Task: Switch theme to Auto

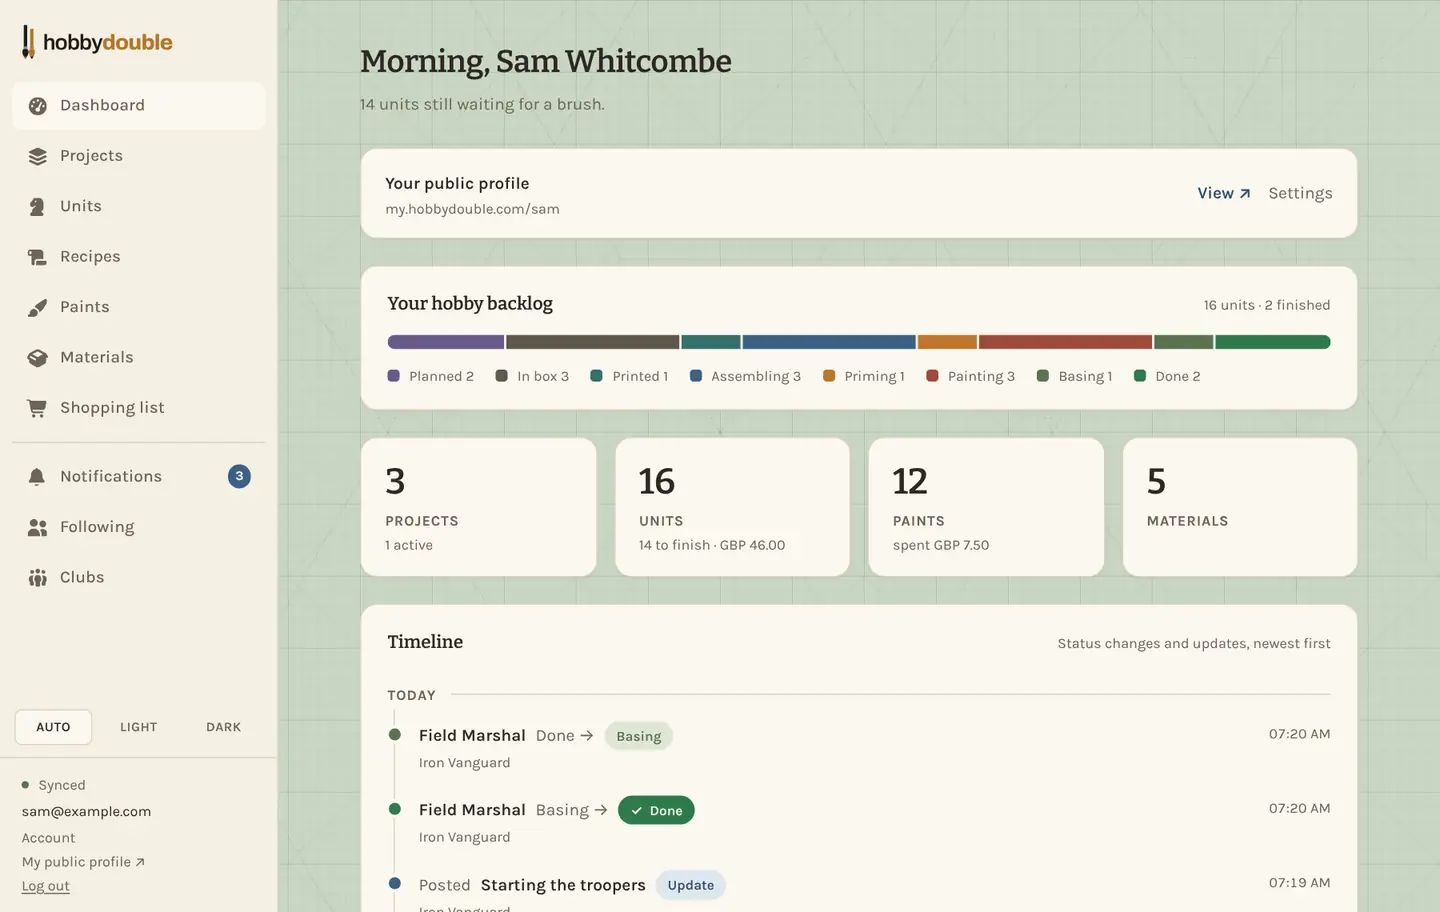Action: (x=53, y=727)
